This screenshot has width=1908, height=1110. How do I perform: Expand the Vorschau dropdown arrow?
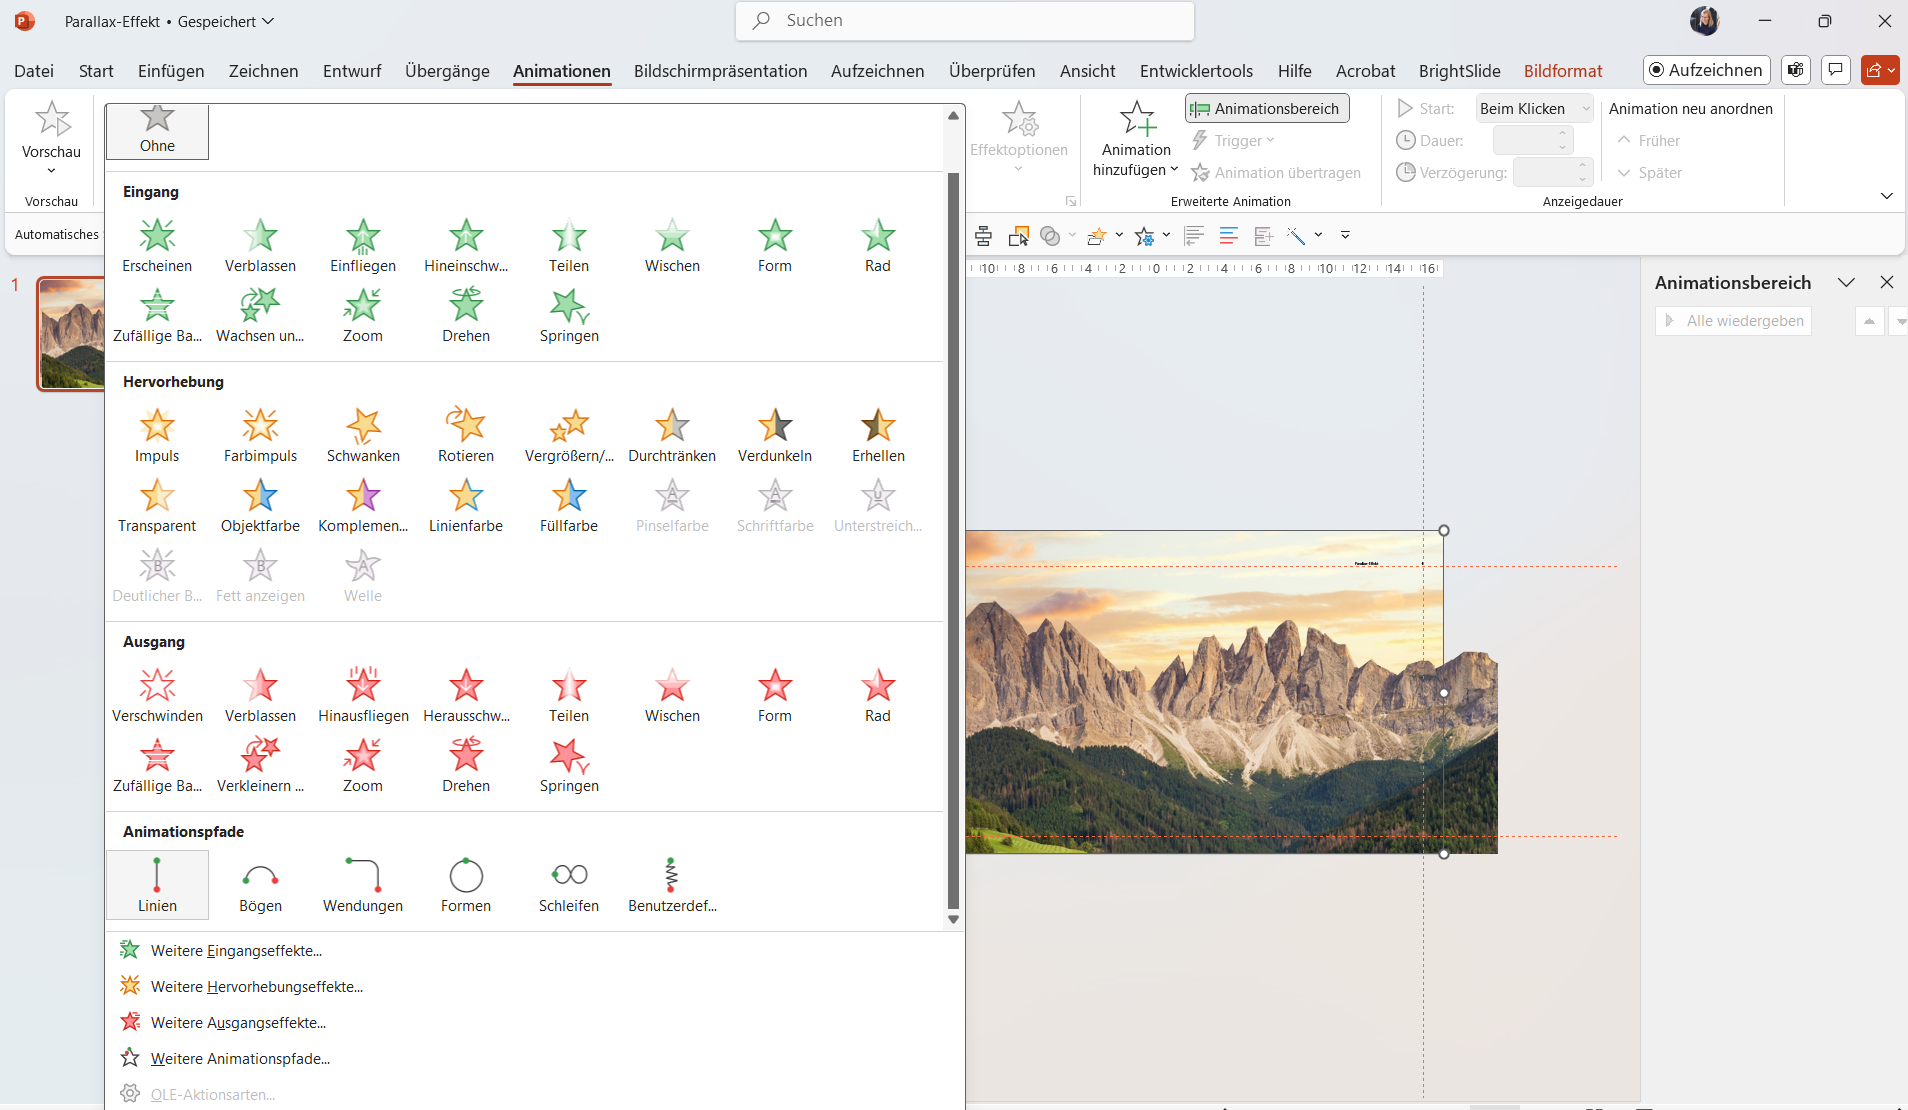[51, 171]
